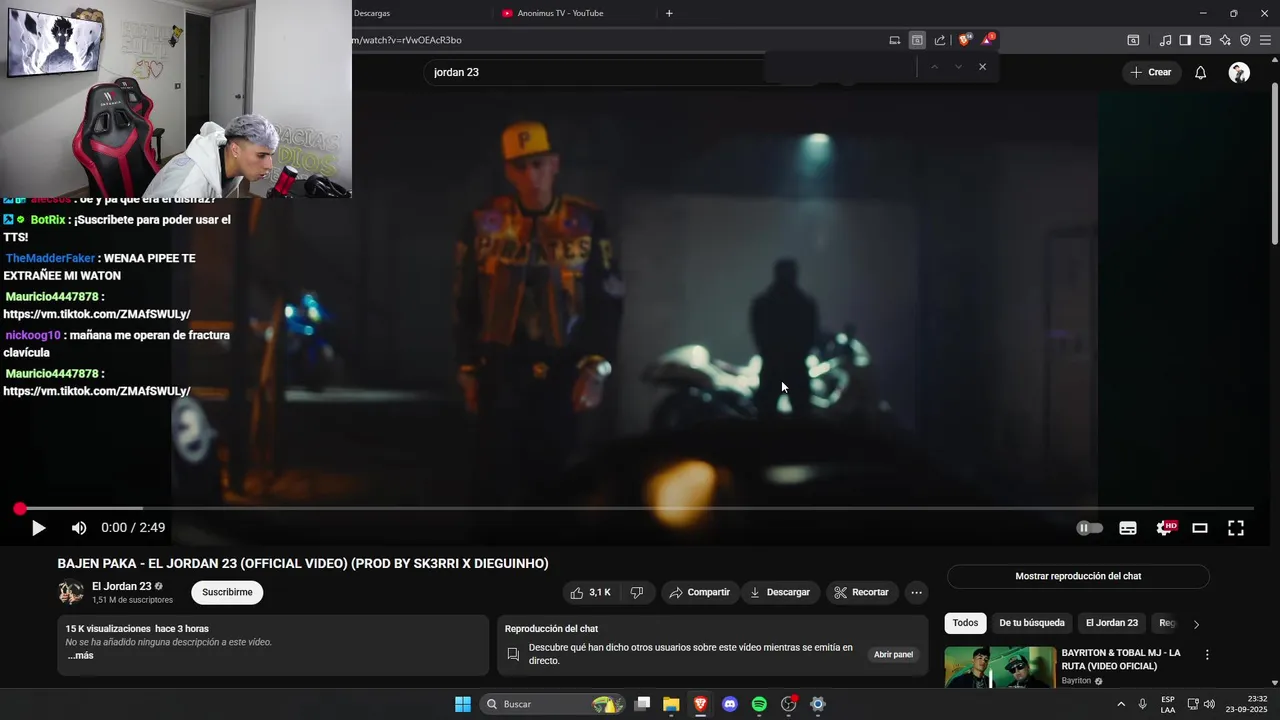The width and height of the screenshot is (1280, 720).
Task: Open options menu for LA RUTA video
Action: point(1207,655)
